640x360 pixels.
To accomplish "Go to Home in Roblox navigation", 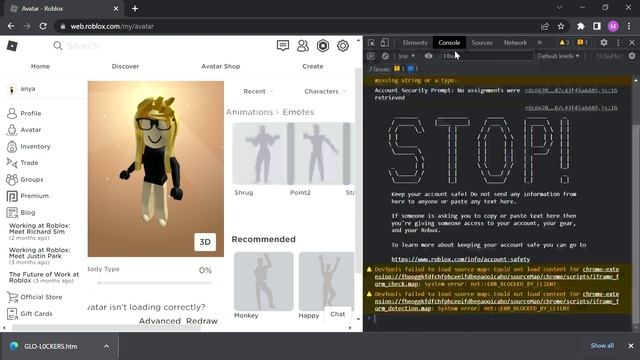I will 40,66.
